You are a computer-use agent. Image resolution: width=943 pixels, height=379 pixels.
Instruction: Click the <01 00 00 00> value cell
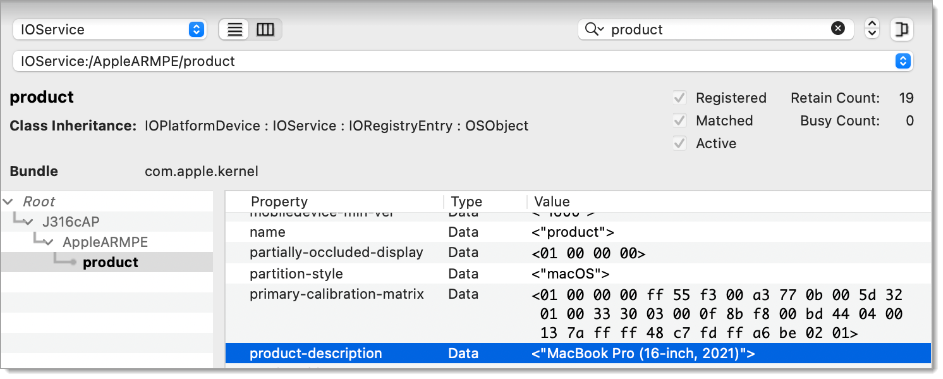click(x=588, y=253)
